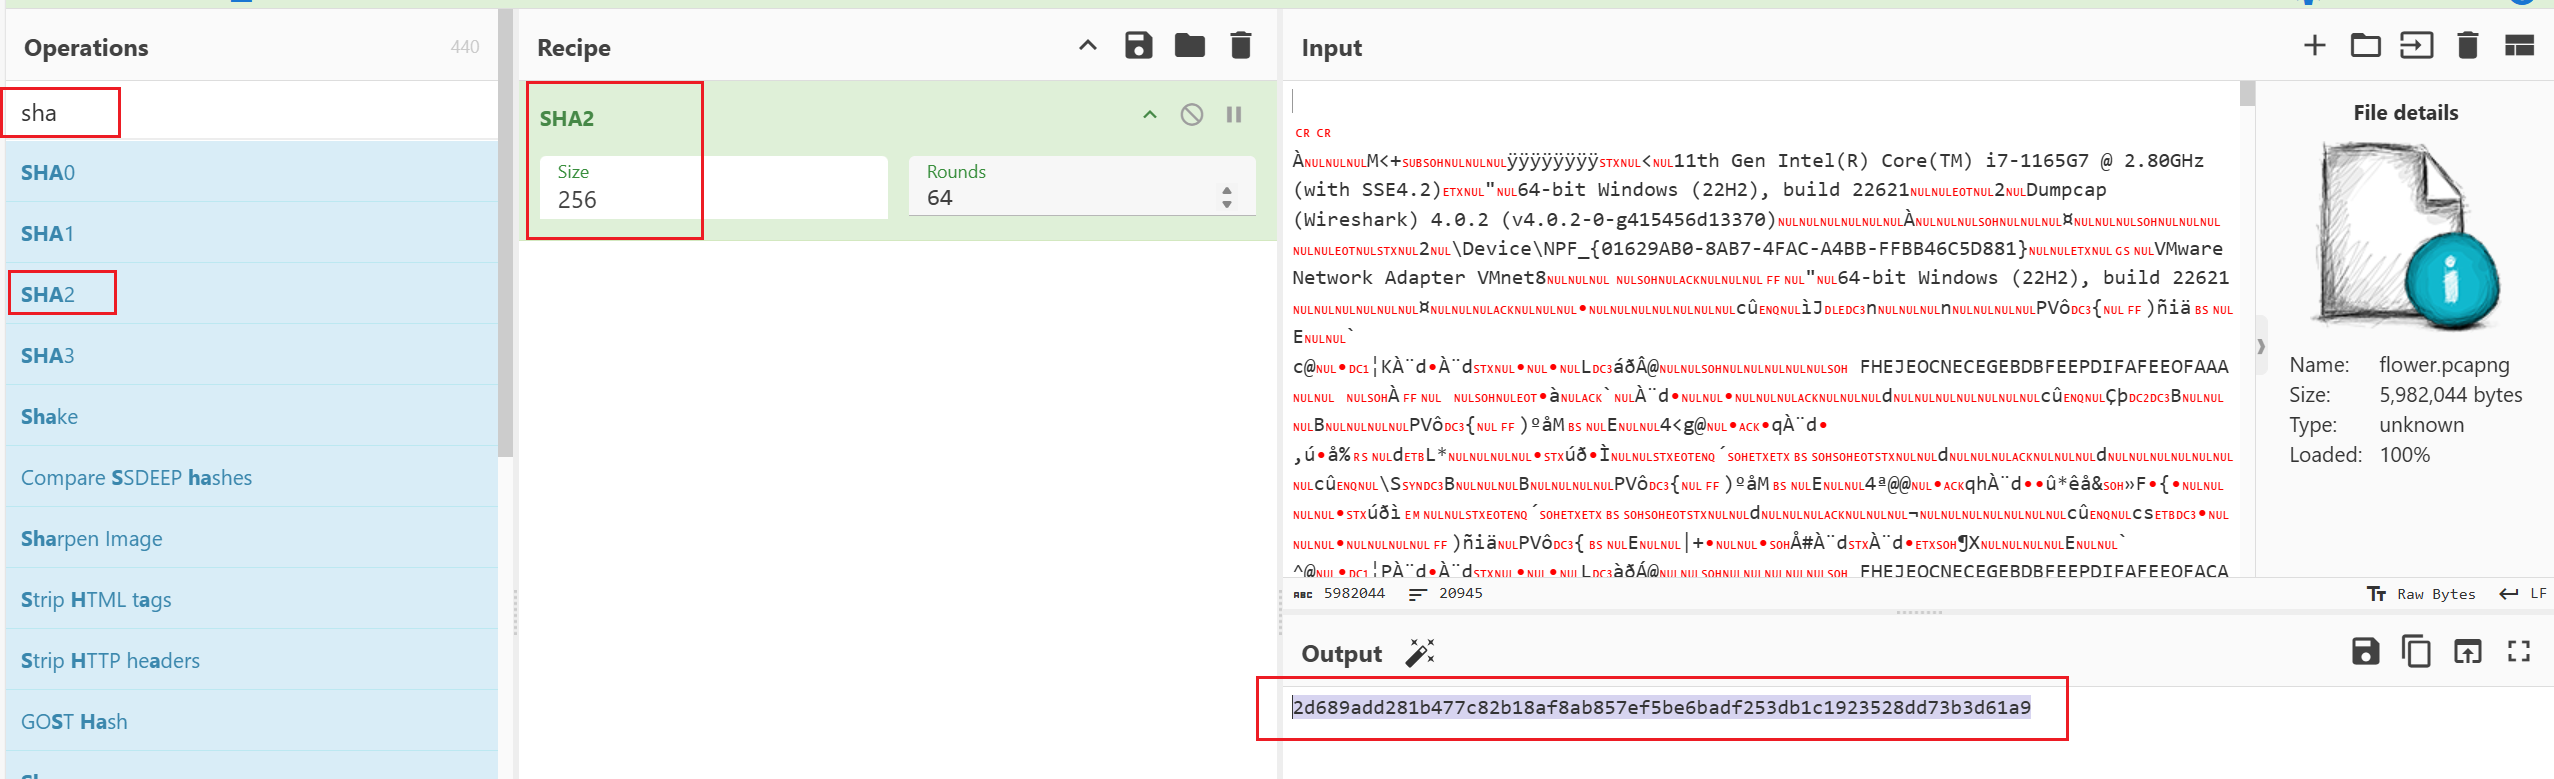Toggle breakpoint on SHA2 operation
Screen dimensions: 2554x779
[x=1234, y=115]
